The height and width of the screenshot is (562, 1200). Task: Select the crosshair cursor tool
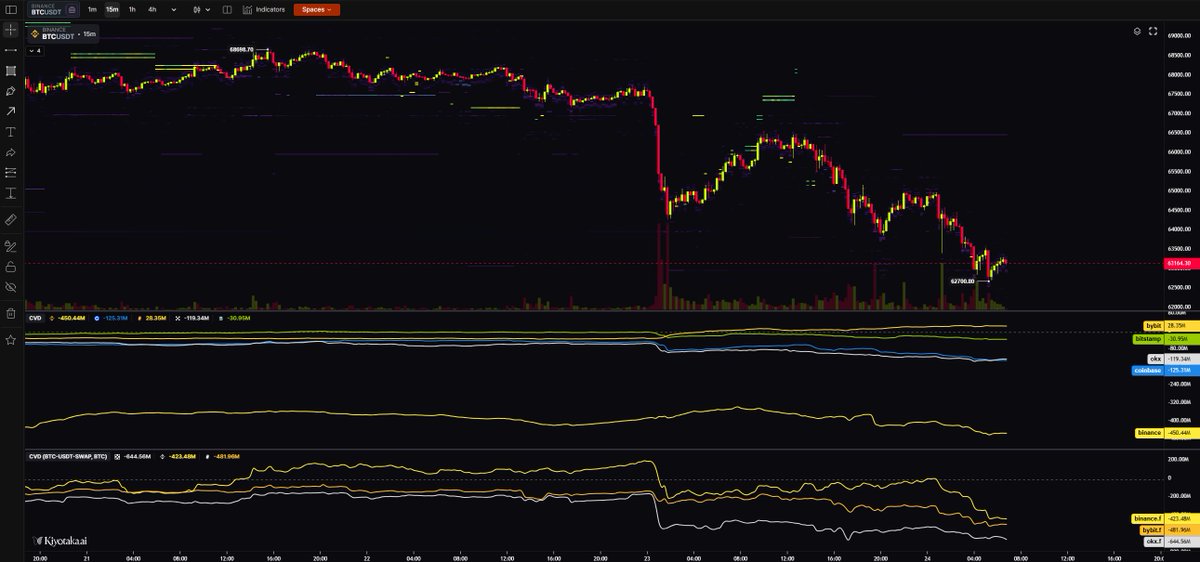pyautogui.click(x=10, y=30)
